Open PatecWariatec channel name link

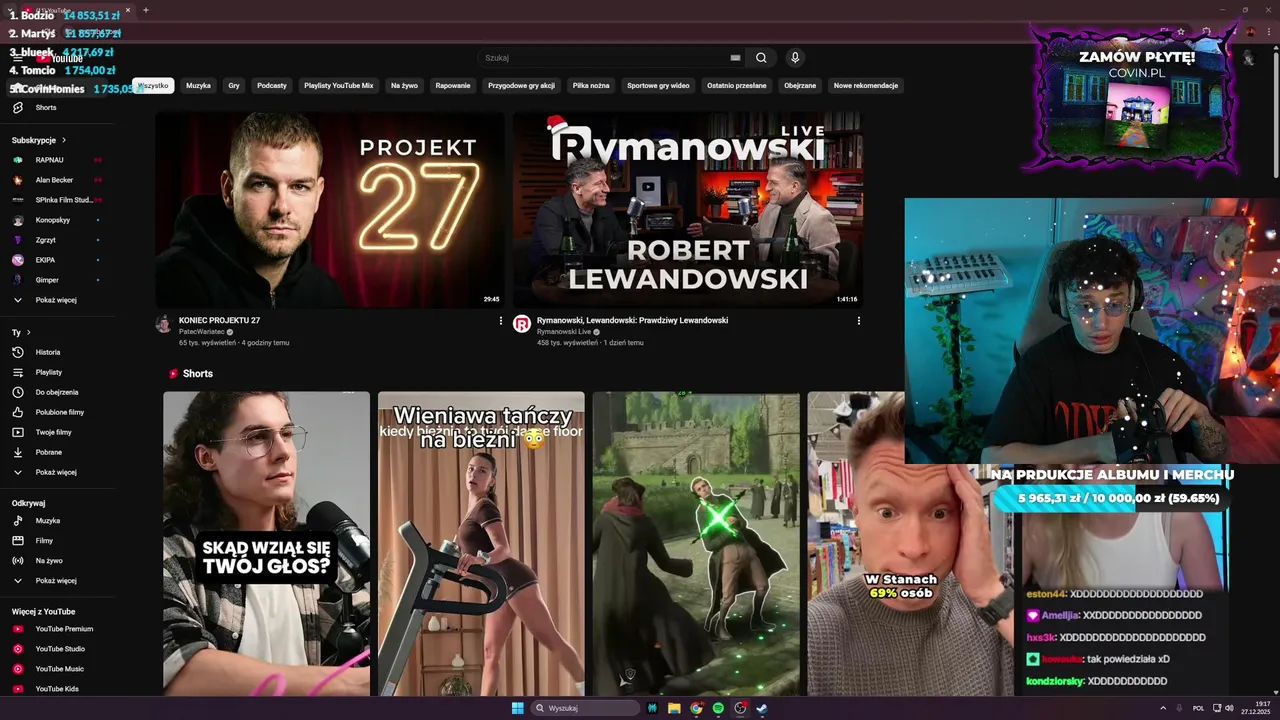click(x=202, y=332)
